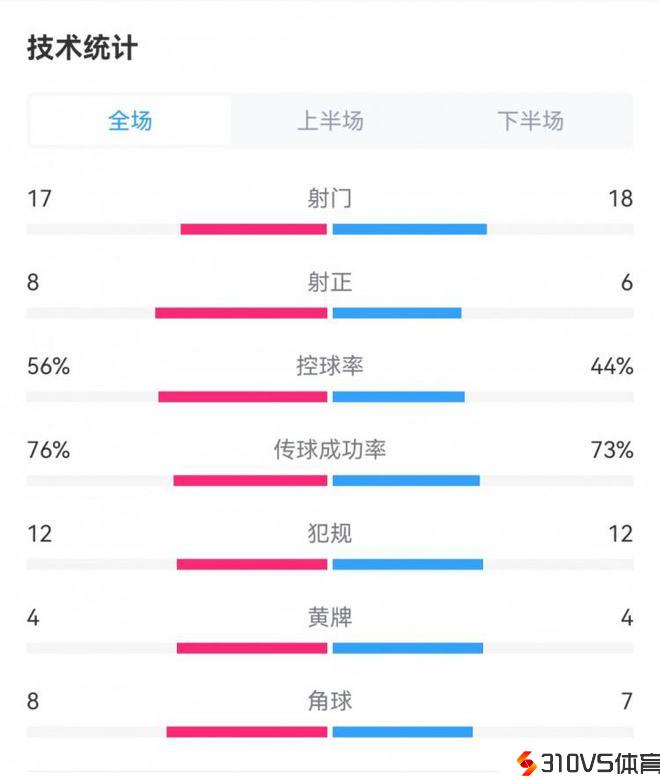Click the 射门 shots stat label
This screenshot has width=660, height=779.
[x=330, y=198]
